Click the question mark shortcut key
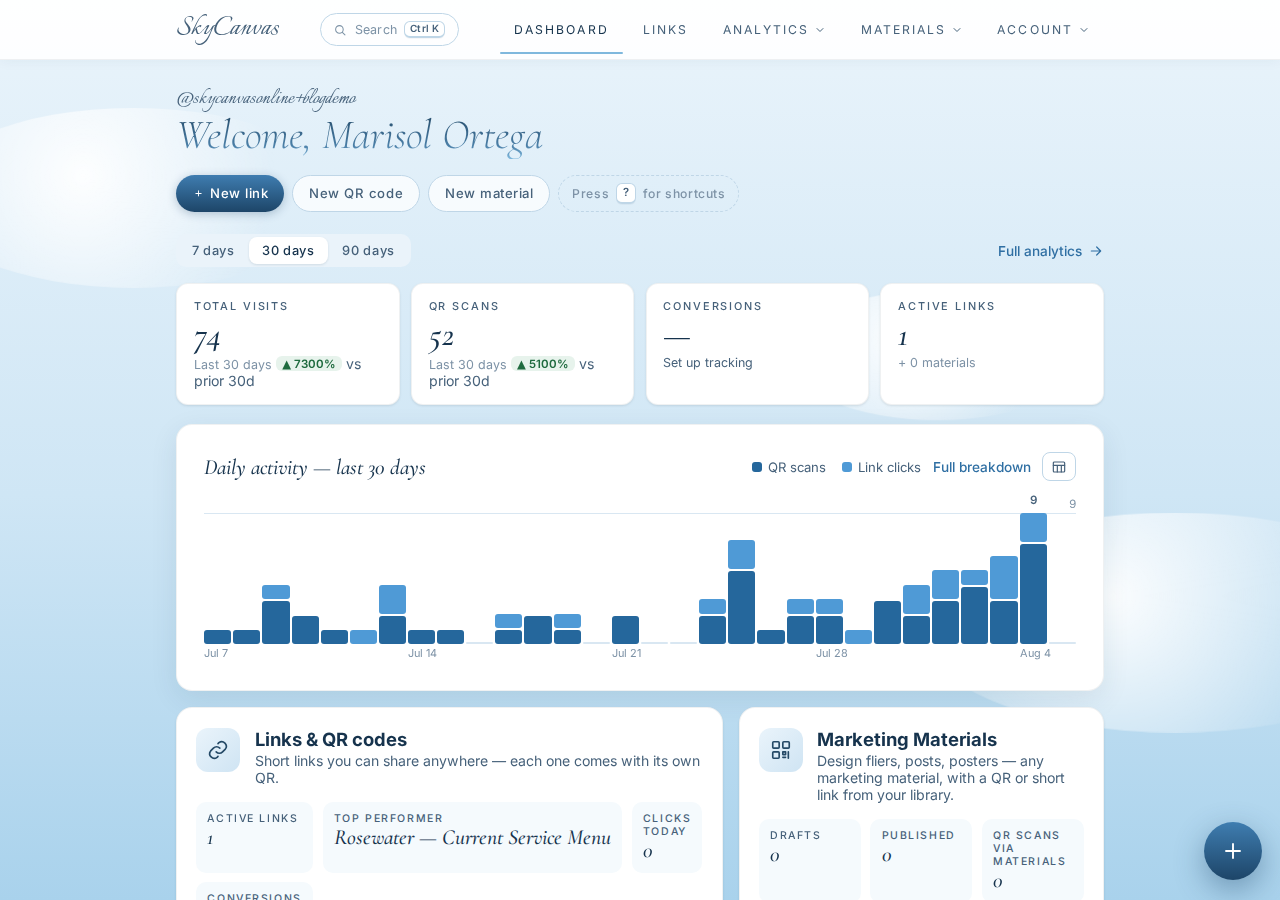 tap(626, 193)
